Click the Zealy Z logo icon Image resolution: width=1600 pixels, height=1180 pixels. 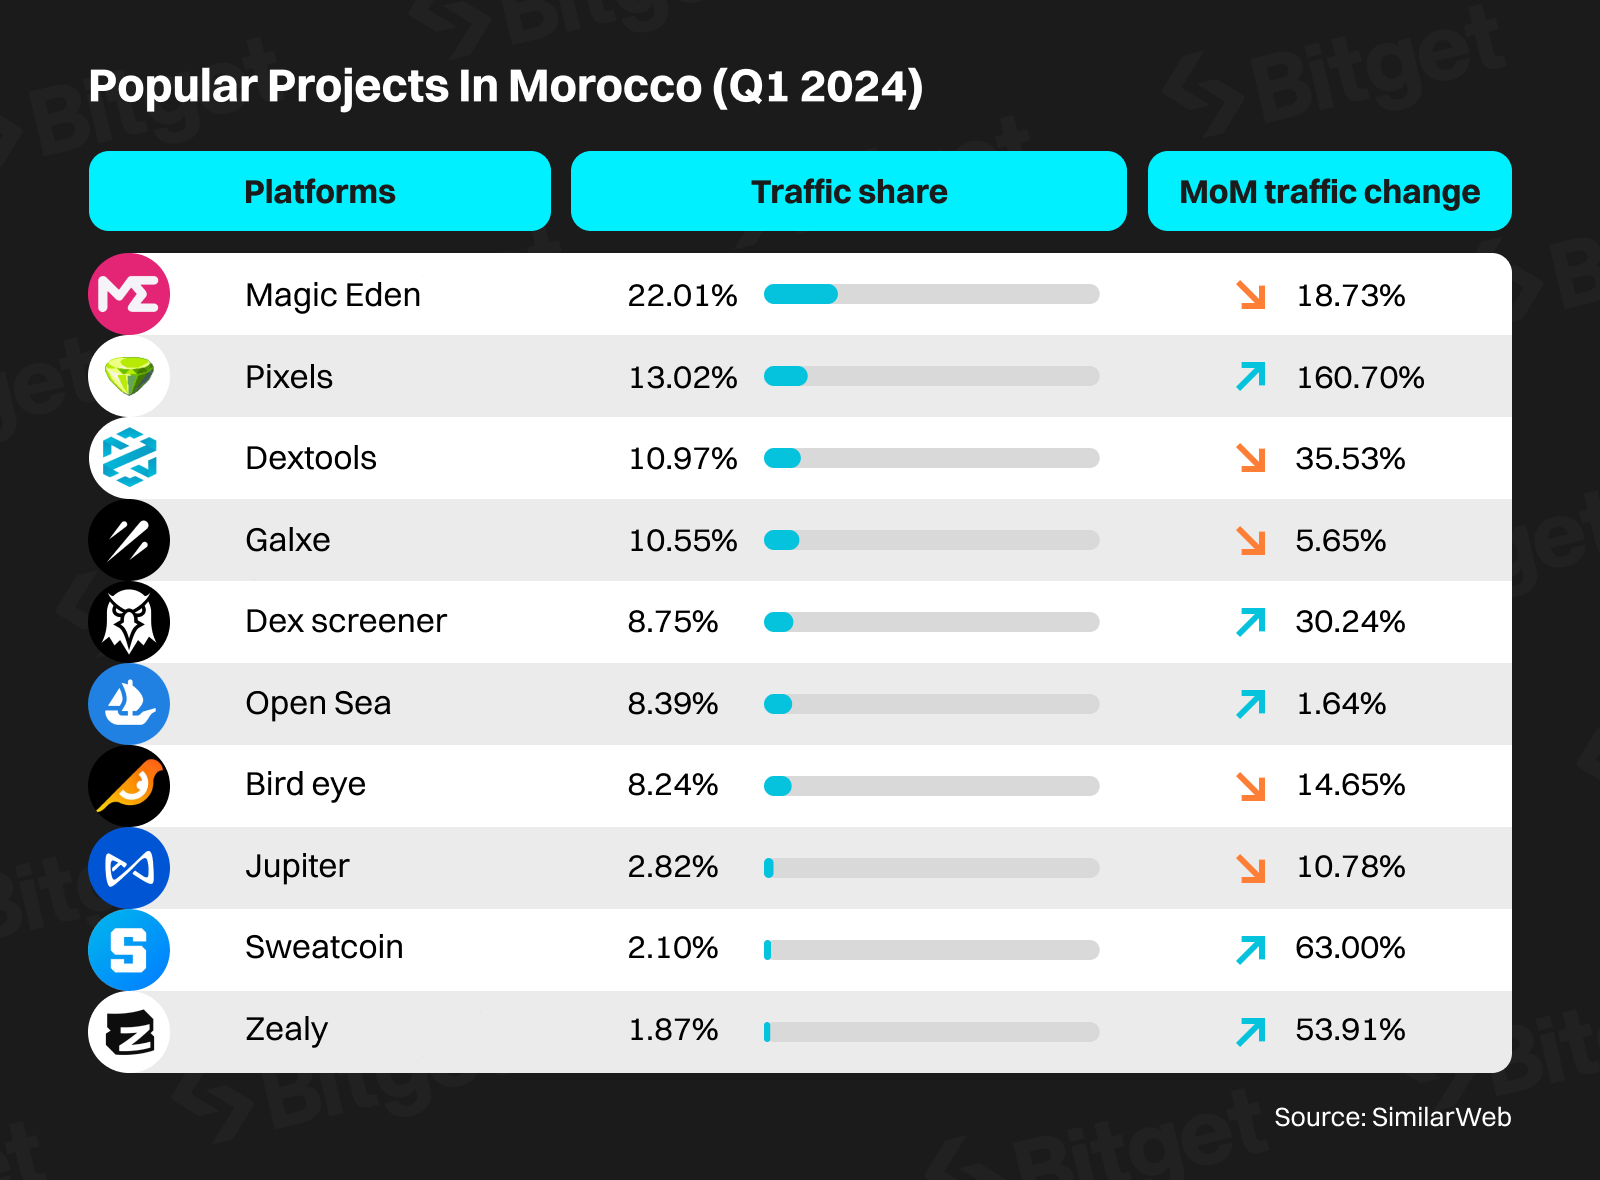pyautogui.click(x=129, y=1032)
